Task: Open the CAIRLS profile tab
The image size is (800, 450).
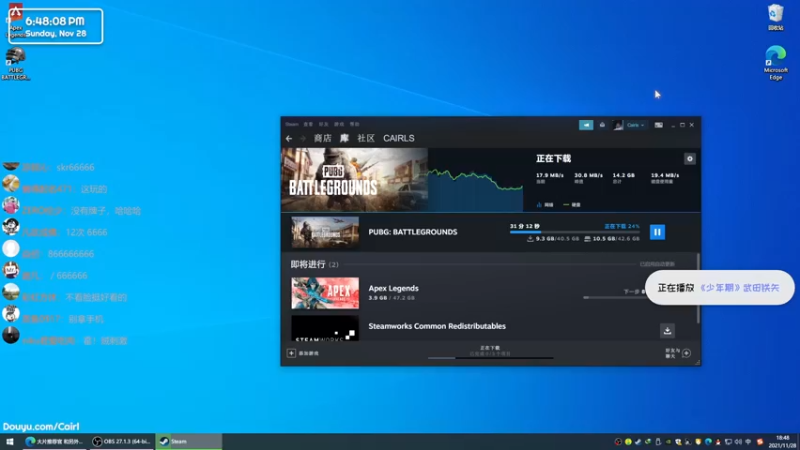Action: pyautogui.click(x=398, y=138)
